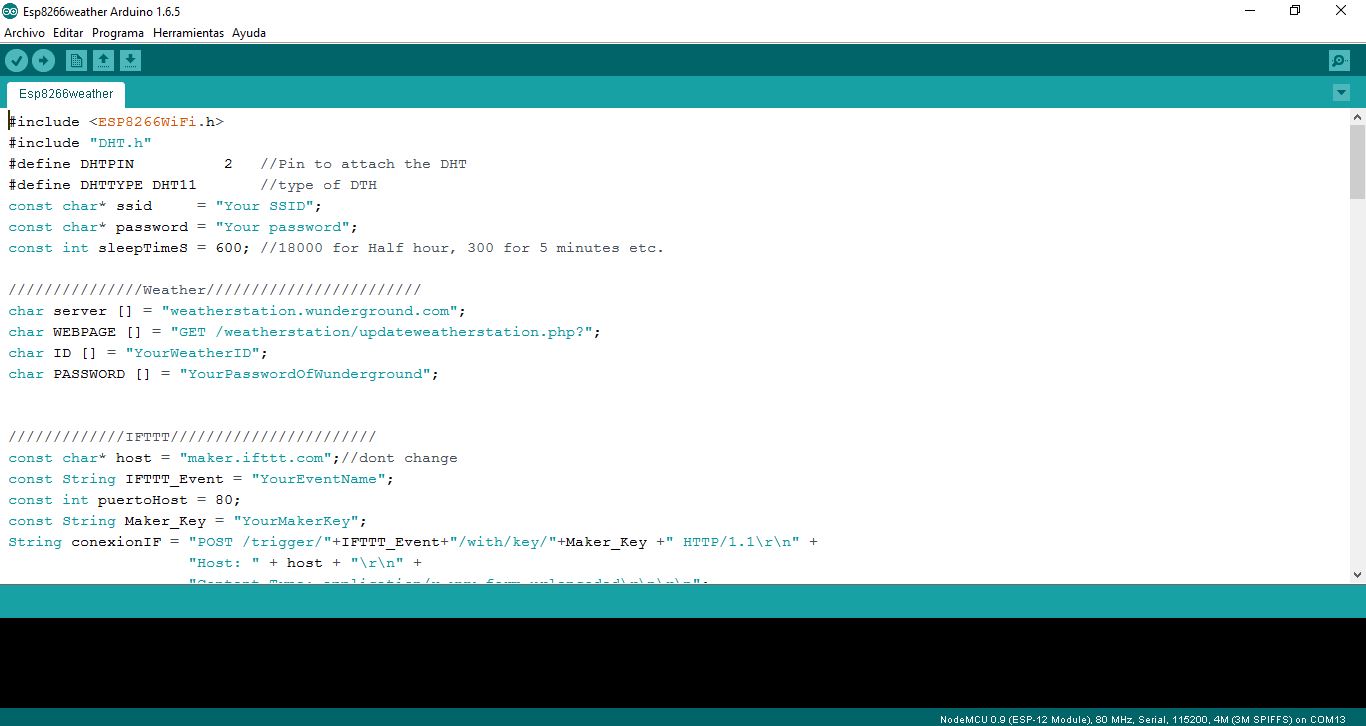Click "weatherstation.wunderground.com" string

(x=309, y=311)
